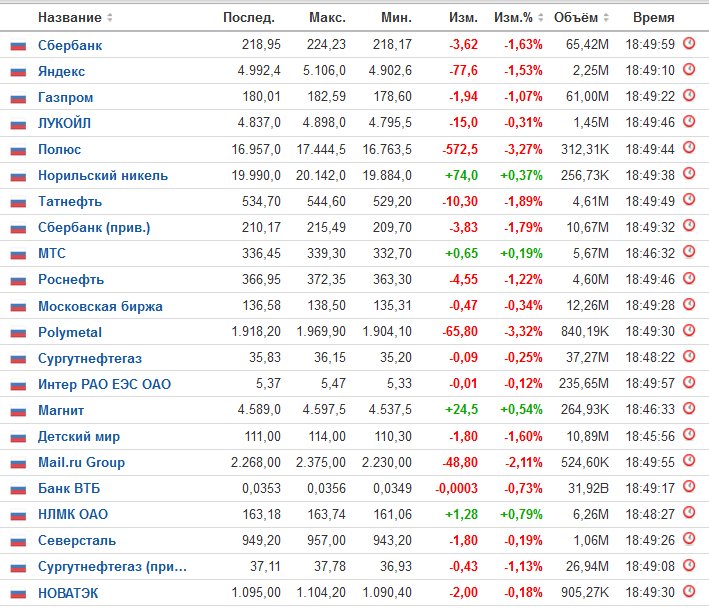Open the Сбербанк (прив.) stock link

click(x=94, y=227)
